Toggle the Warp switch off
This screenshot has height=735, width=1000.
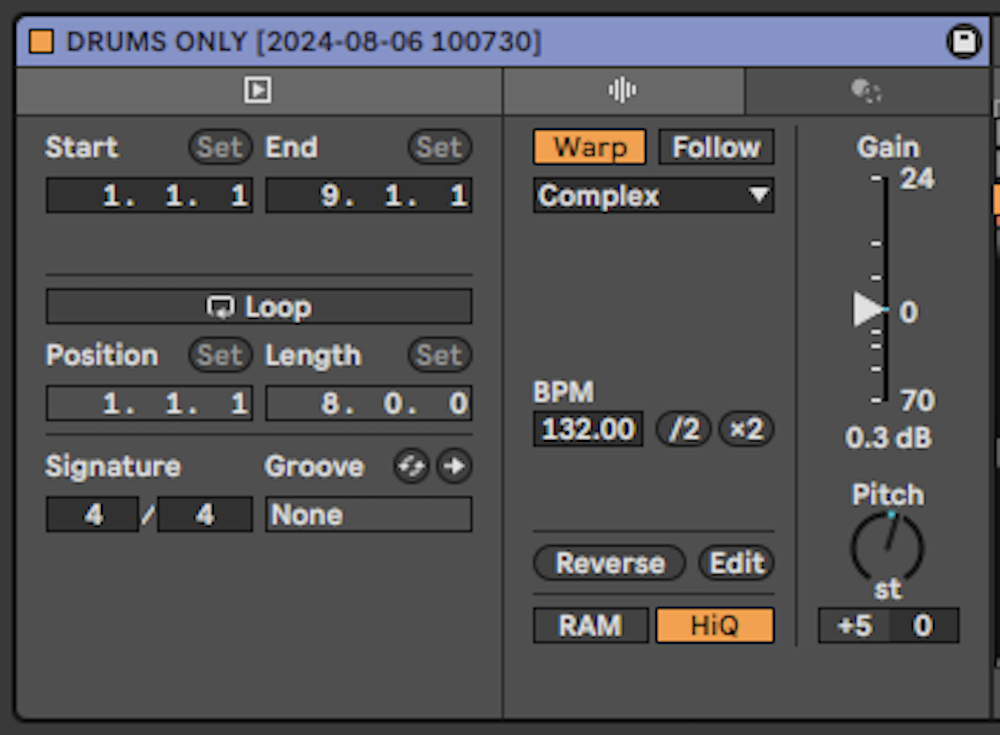coord(590,147)
